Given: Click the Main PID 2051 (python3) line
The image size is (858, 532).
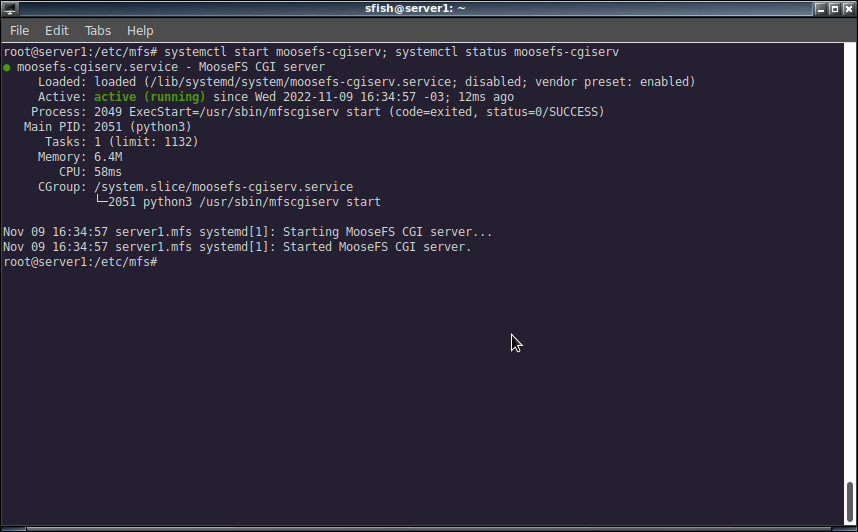Looking at the screenshot, I should coord(107,127).
